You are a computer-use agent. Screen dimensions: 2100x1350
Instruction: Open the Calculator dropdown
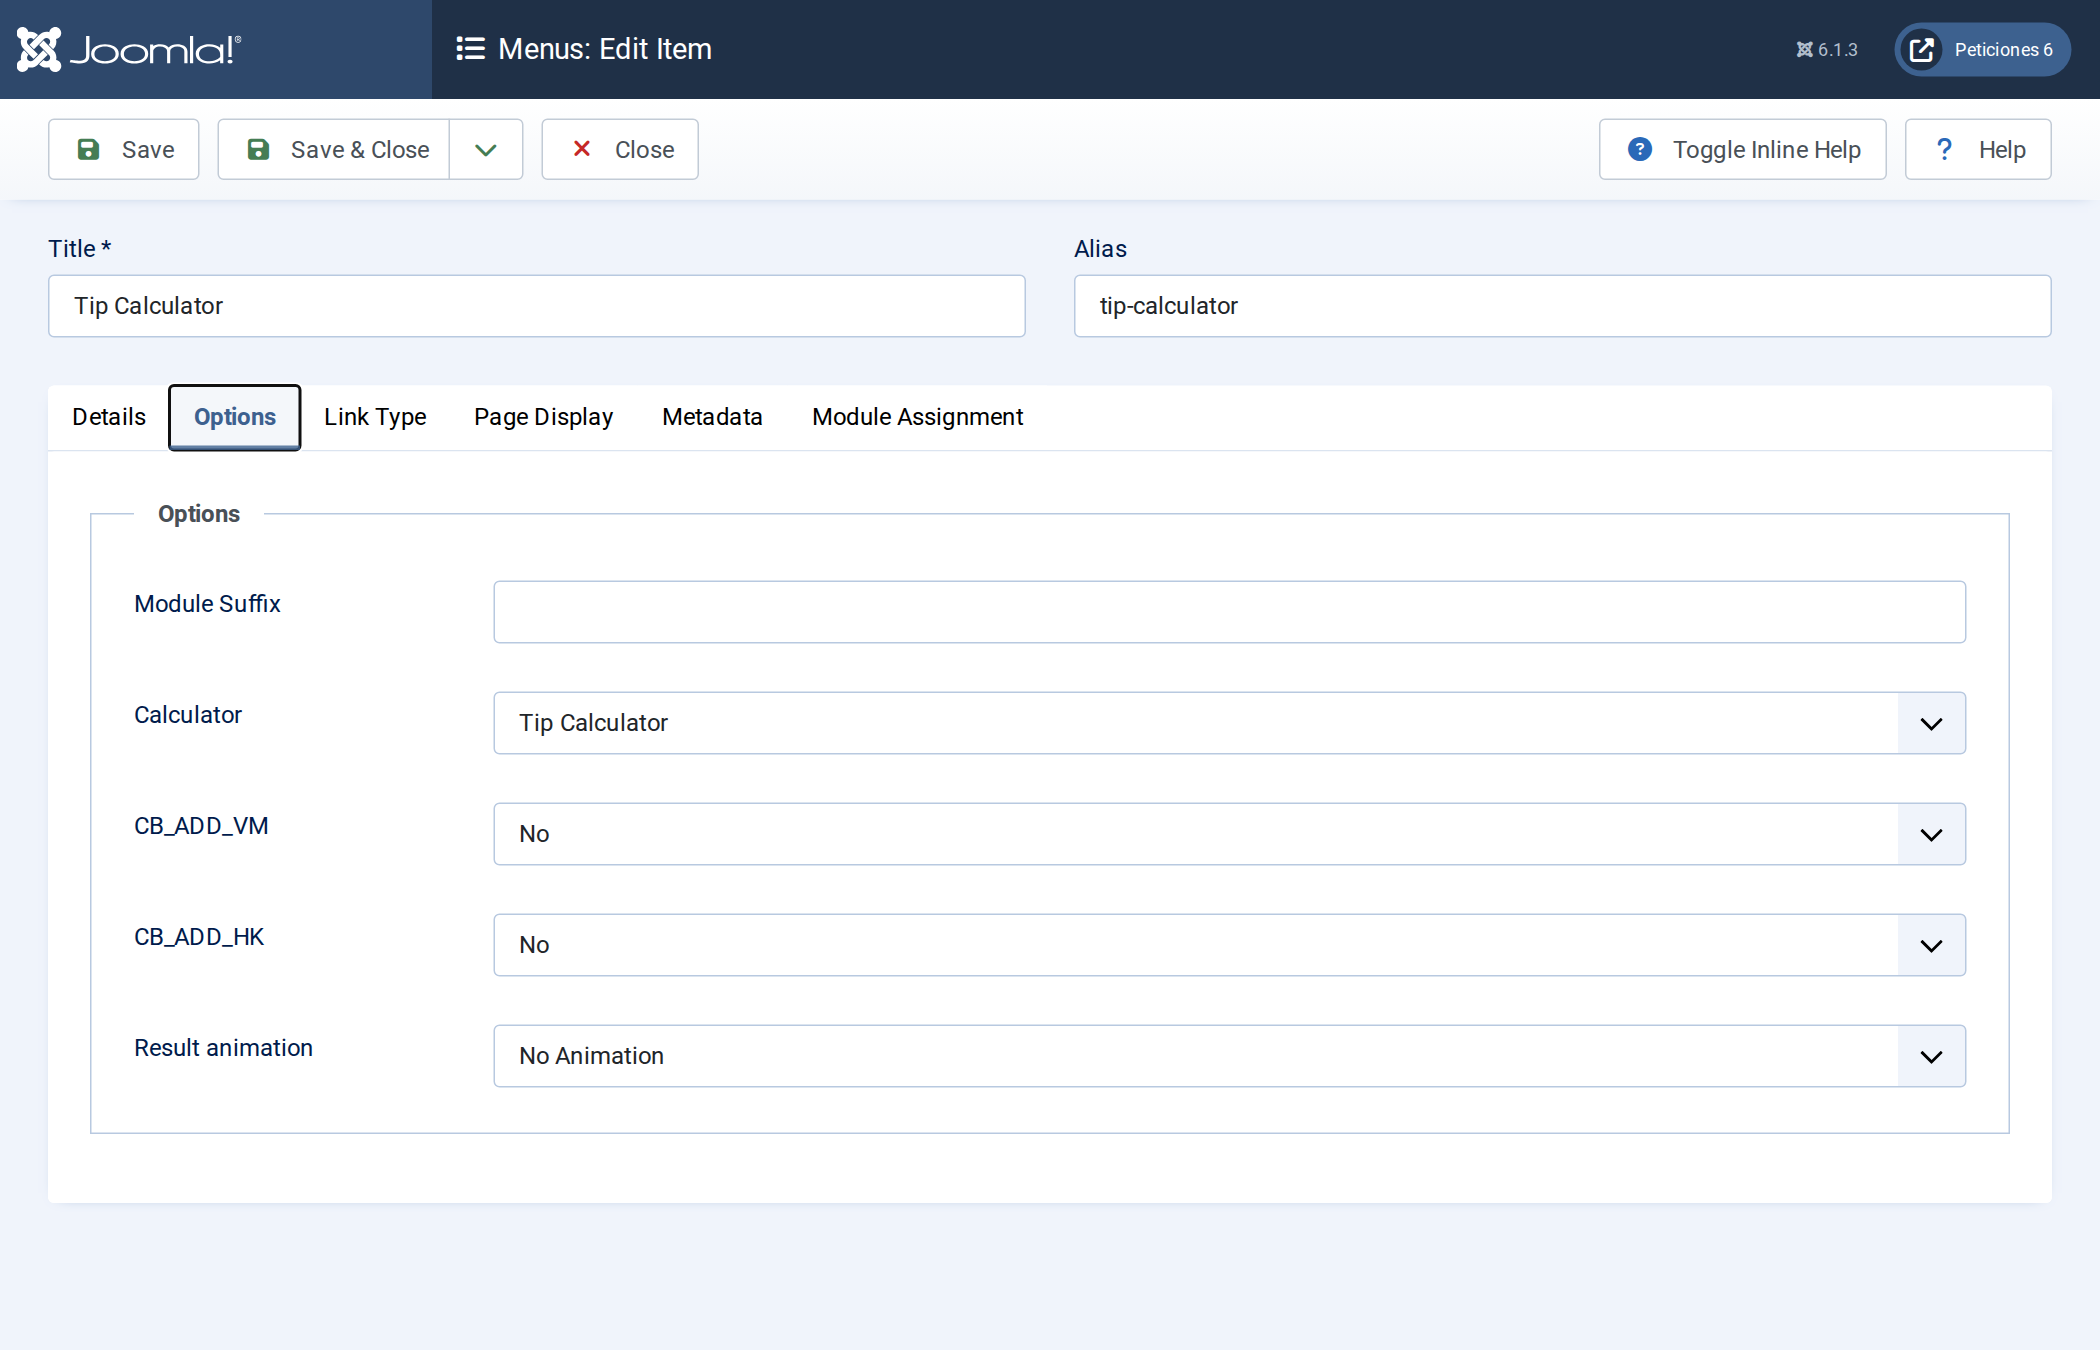[x=1230, y=723]
